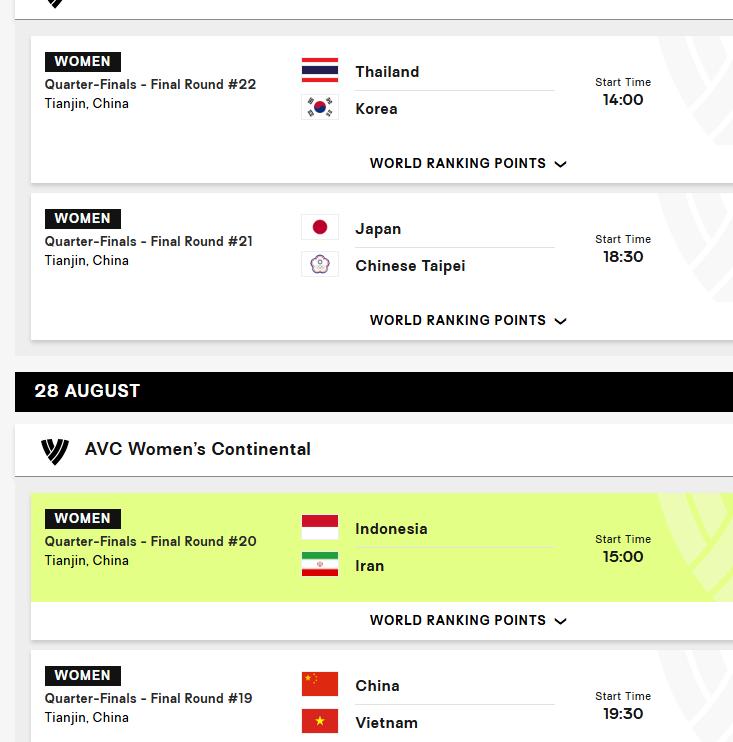Viewport: 733px width, 742px height.
Task: Click the Thailand flag icon
Action: (320, 70)
